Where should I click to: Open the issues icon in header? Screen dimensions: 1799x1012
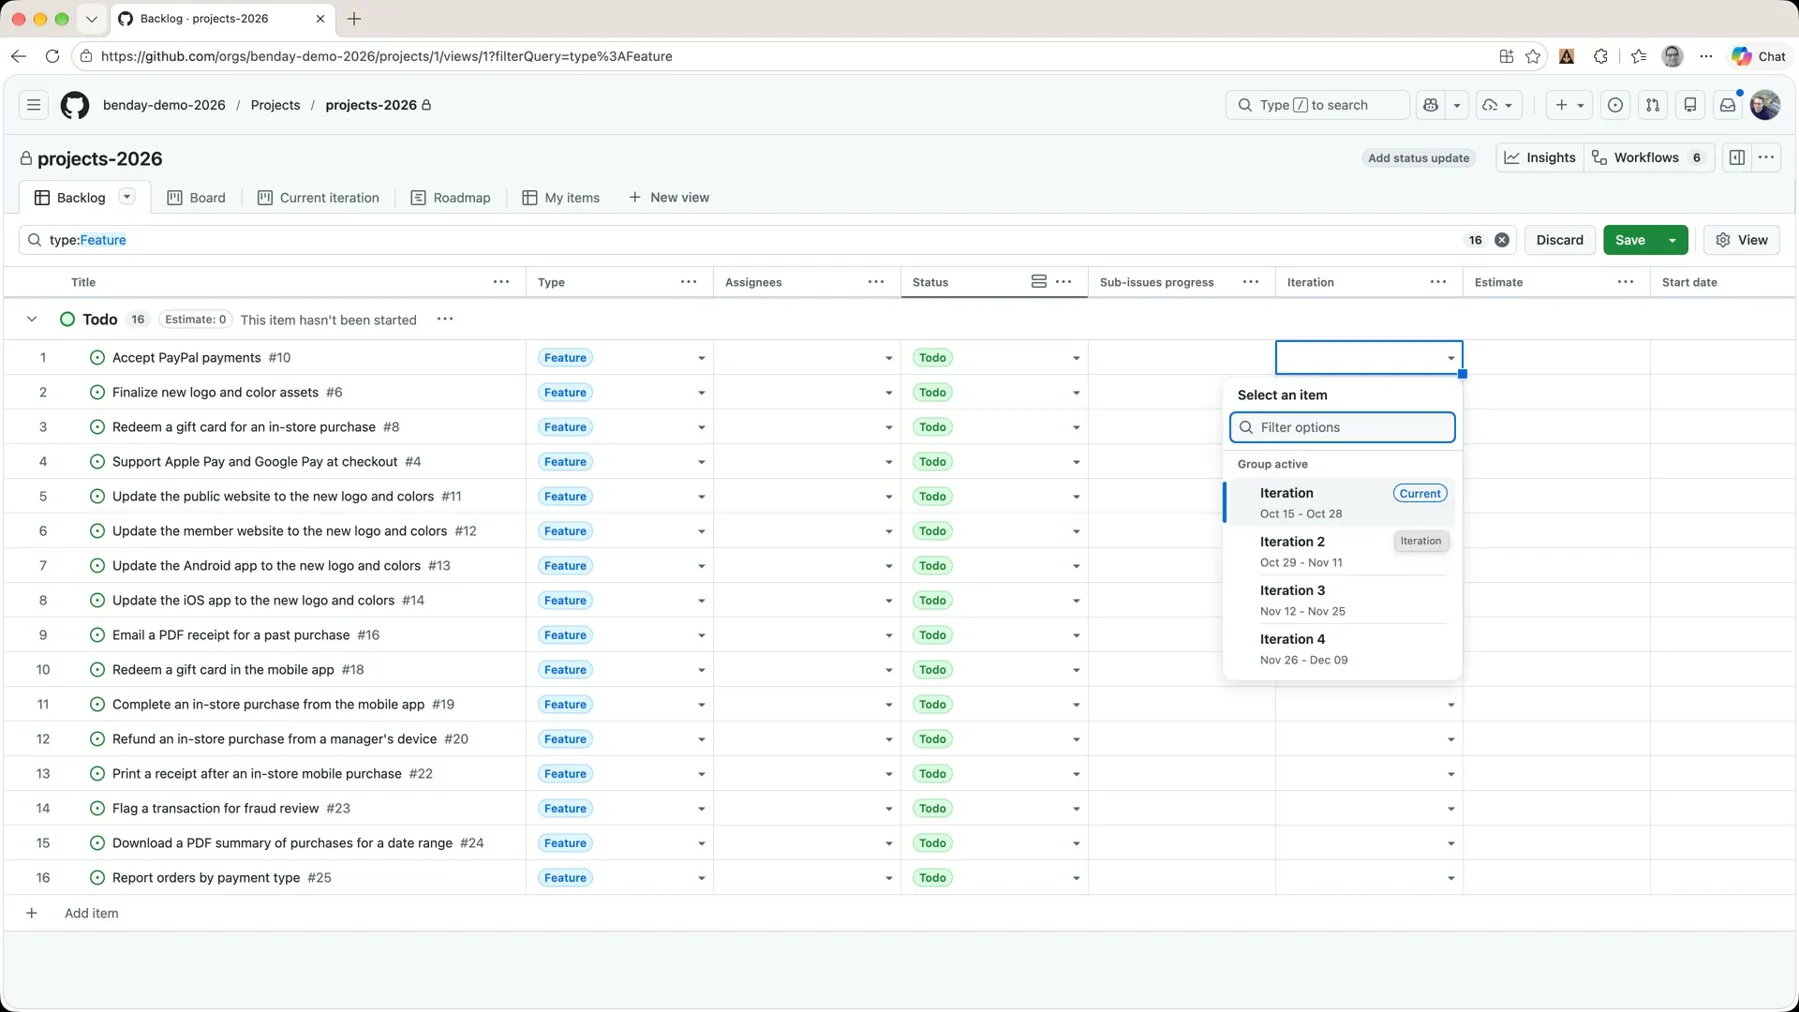coord(1615,105)
